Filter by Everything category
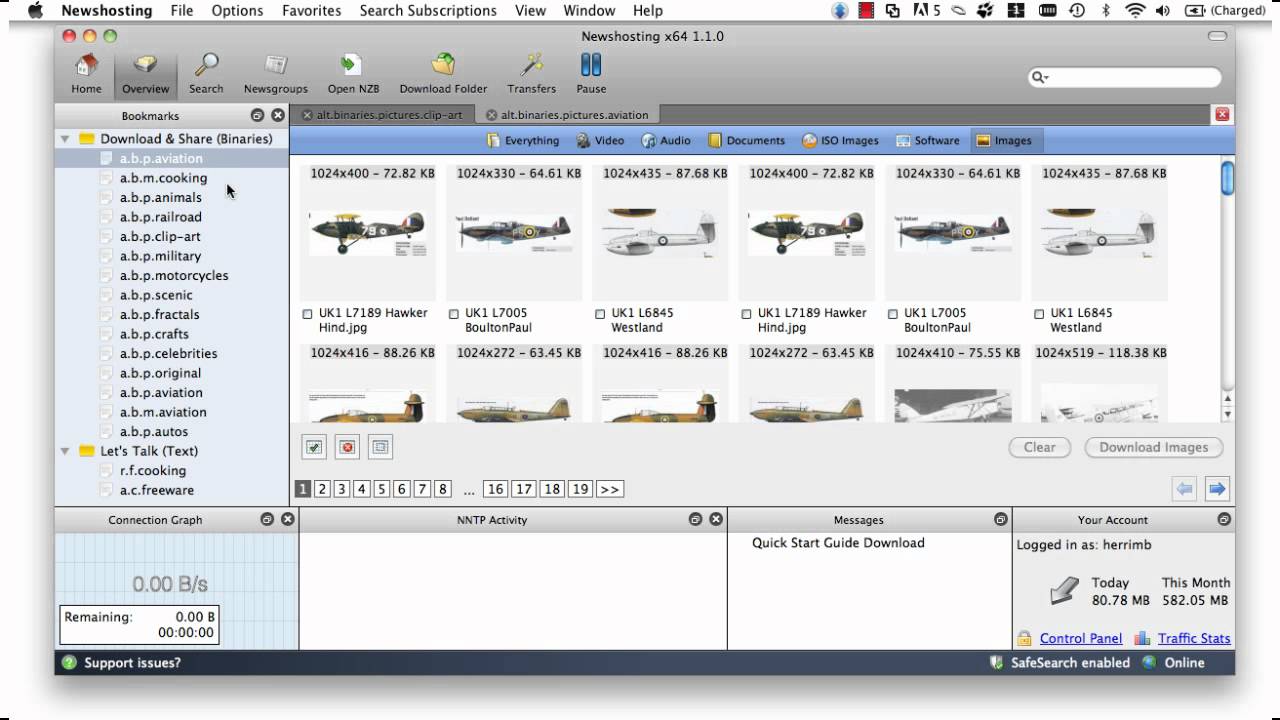The image size is (1280, 720). pos(523,141)
